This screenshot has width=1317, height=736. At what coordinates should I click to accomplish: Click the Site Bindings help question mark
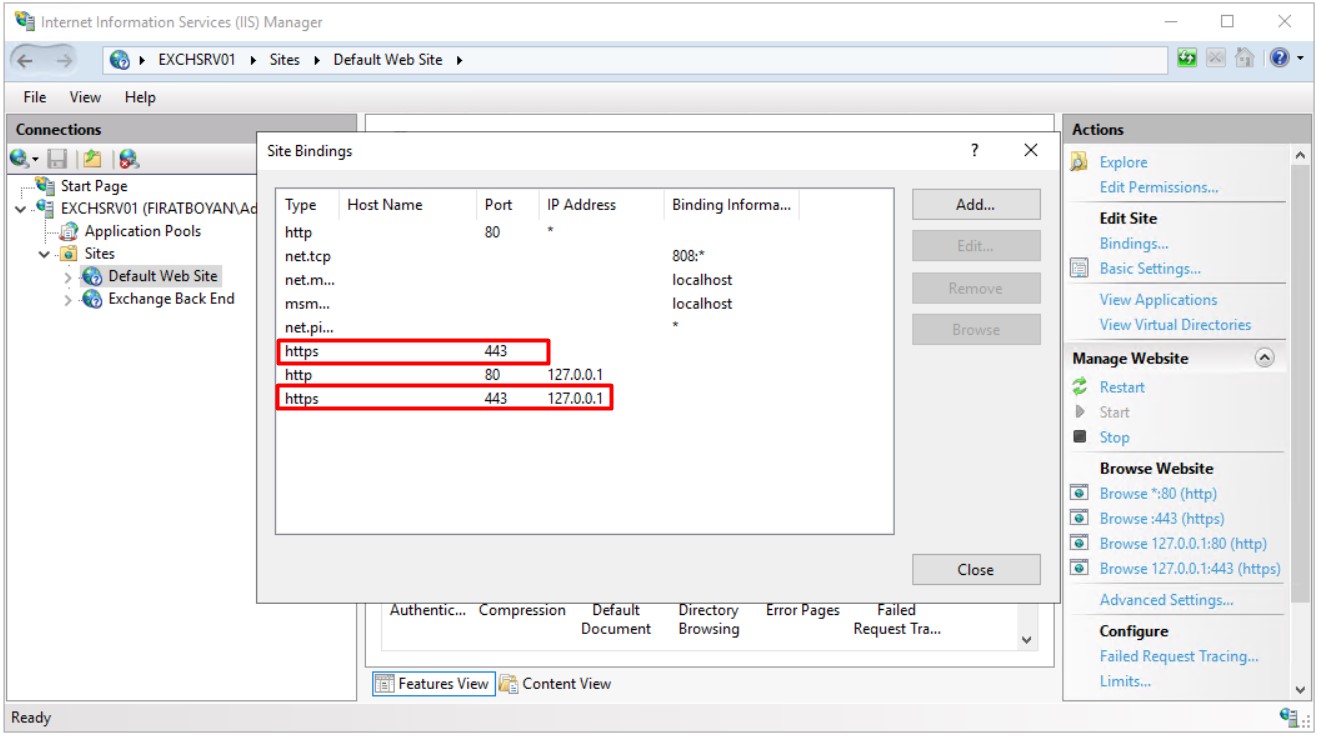click(975, 150)
